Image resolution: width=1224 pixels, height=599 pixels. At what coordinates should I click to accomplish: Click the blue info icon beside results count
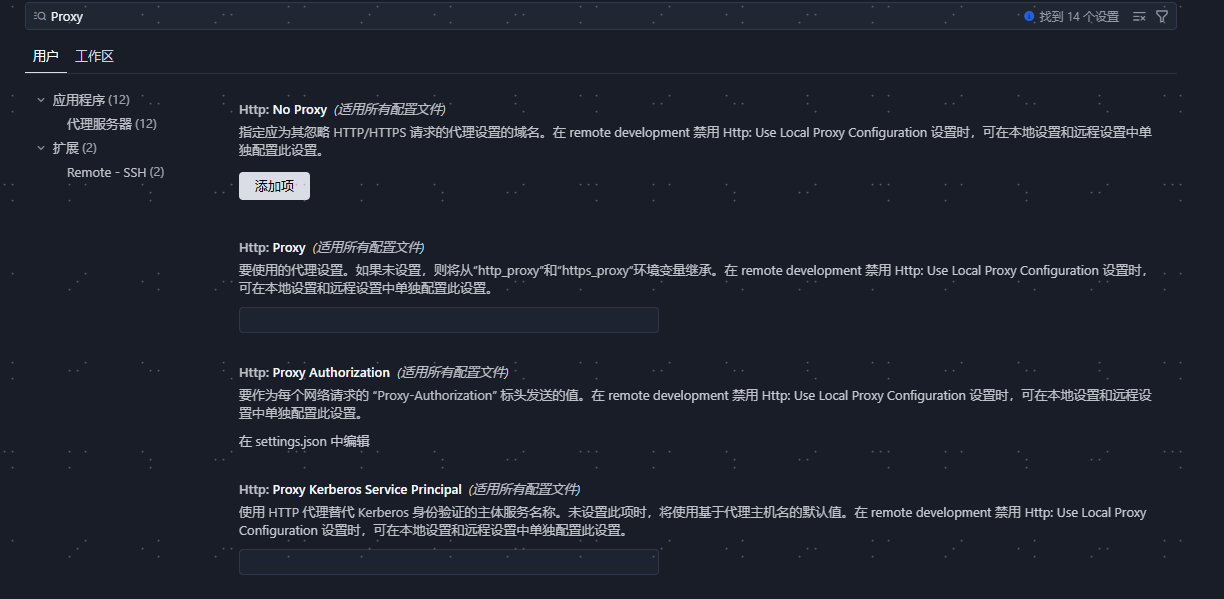coord(1029,17)
